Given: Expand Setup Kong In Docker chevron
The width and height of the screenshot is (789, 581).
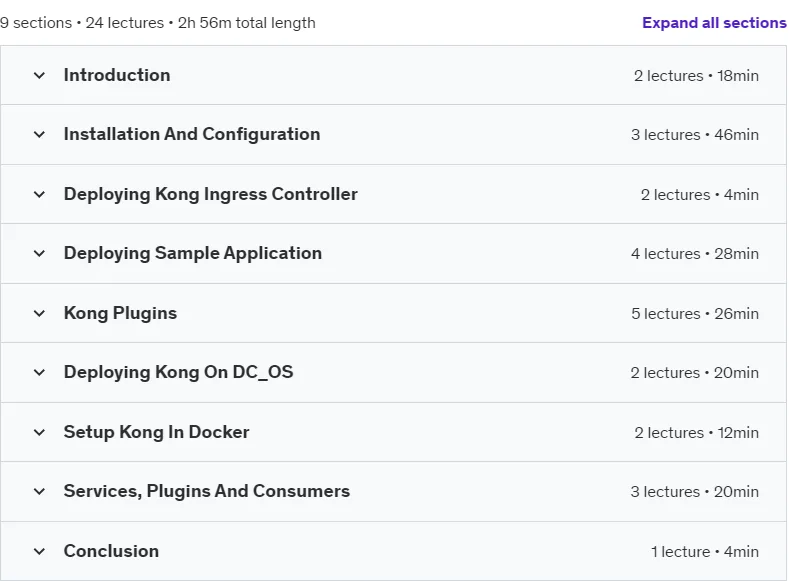Looking at the screenshot, I should click(x=39, y=432).
